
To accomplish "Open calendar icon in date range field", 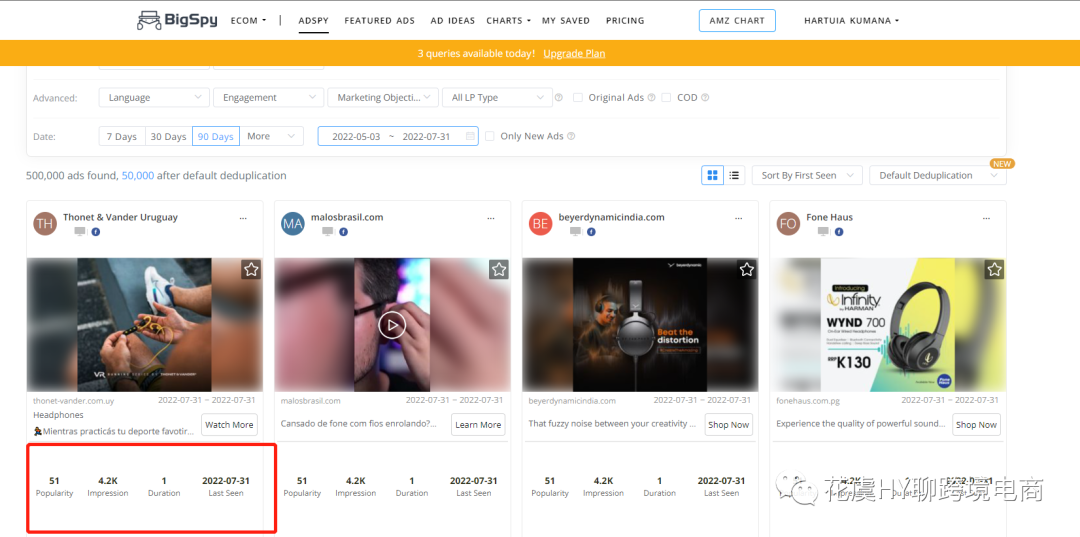I will click(x=470, y=137).
